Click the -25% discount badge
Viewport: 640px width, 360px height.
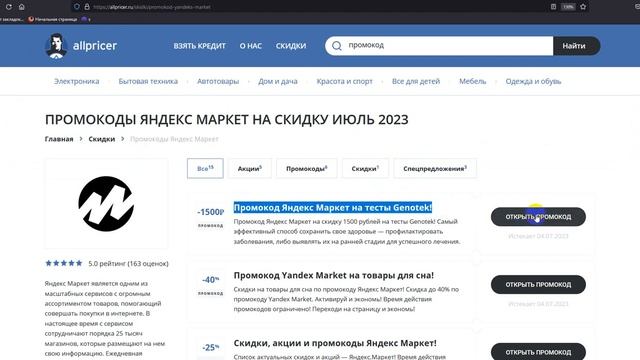211,347
